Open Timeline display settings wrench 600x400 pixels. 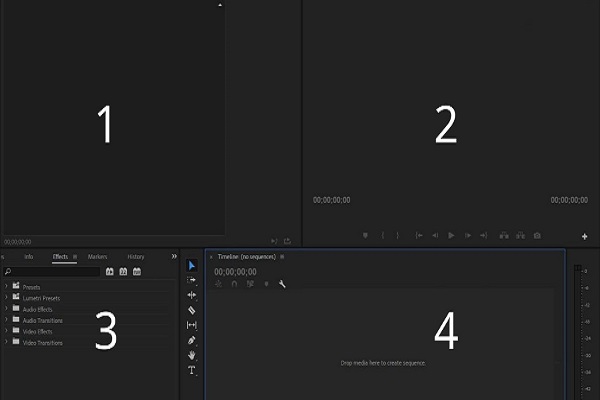tap(283, 284)
